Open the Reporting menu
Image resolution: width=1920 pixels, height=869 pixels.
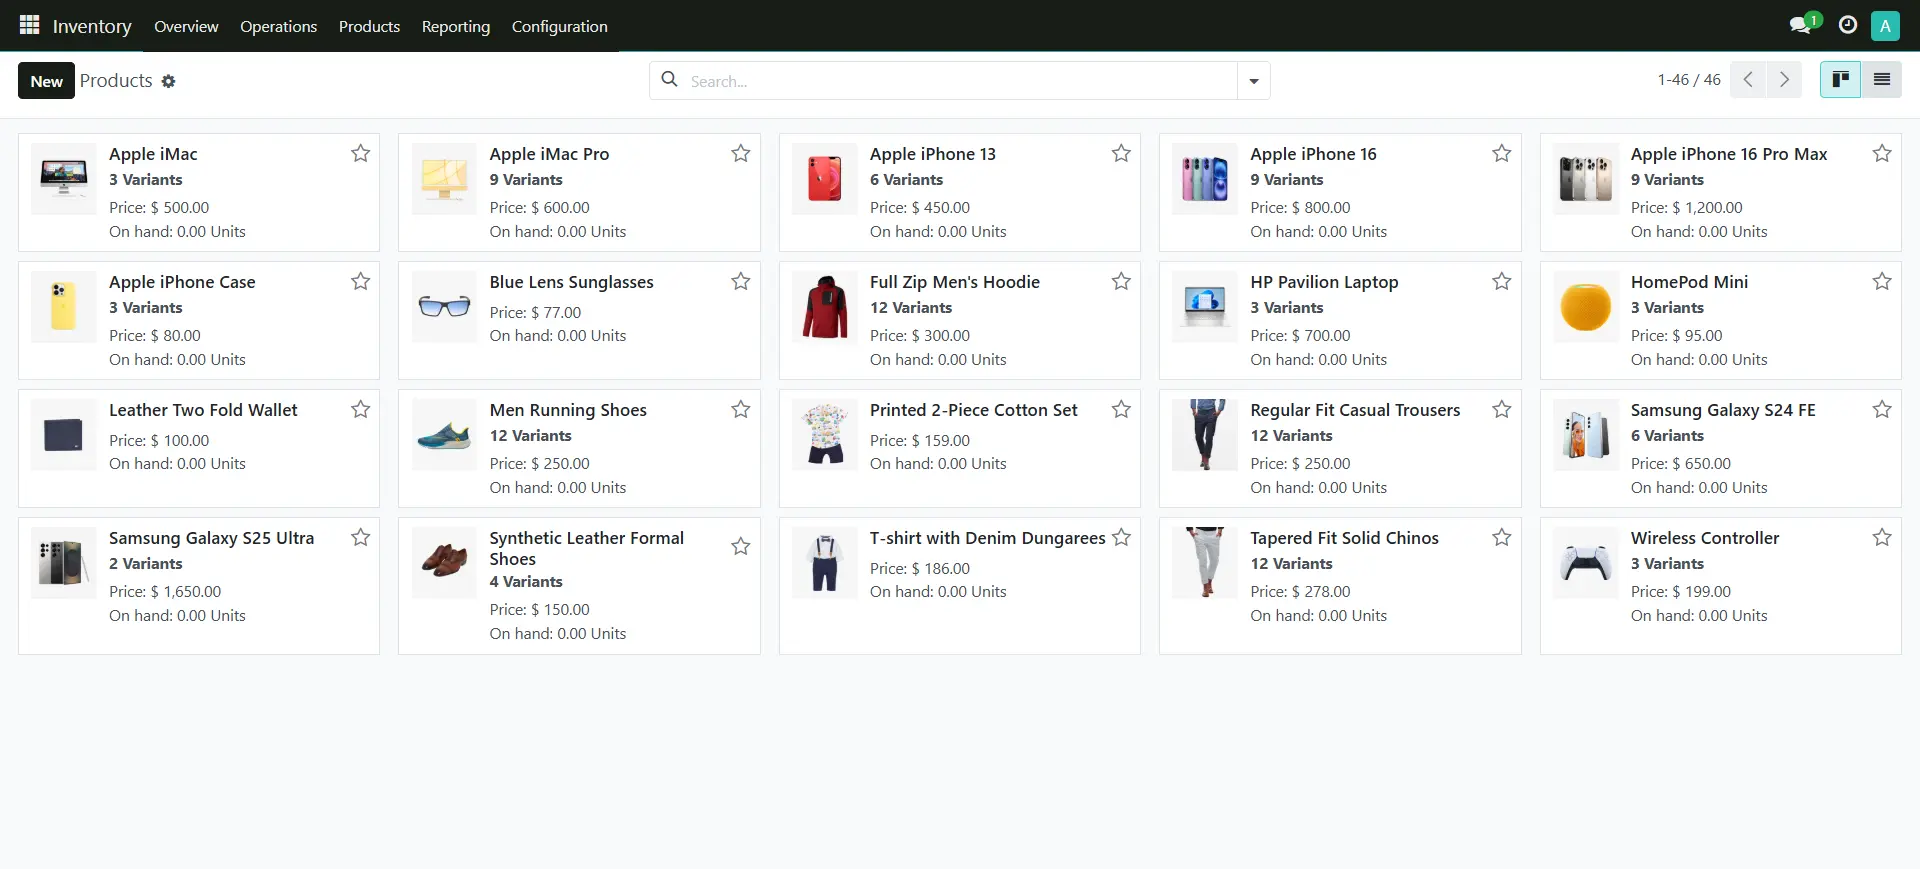[455, 26]
